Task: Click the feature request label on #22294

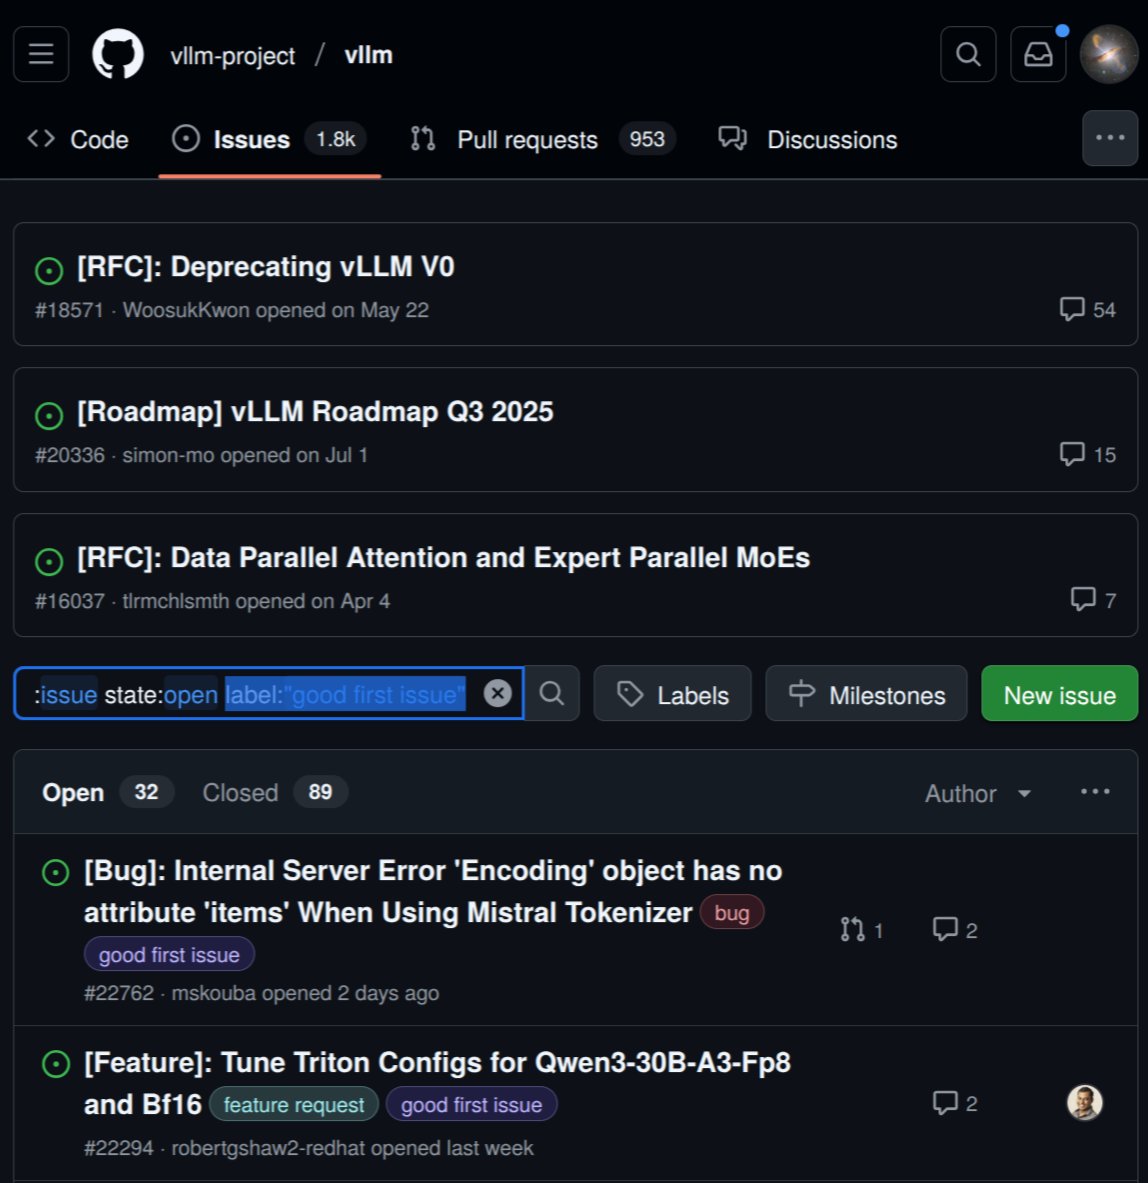Action: 293,1105
